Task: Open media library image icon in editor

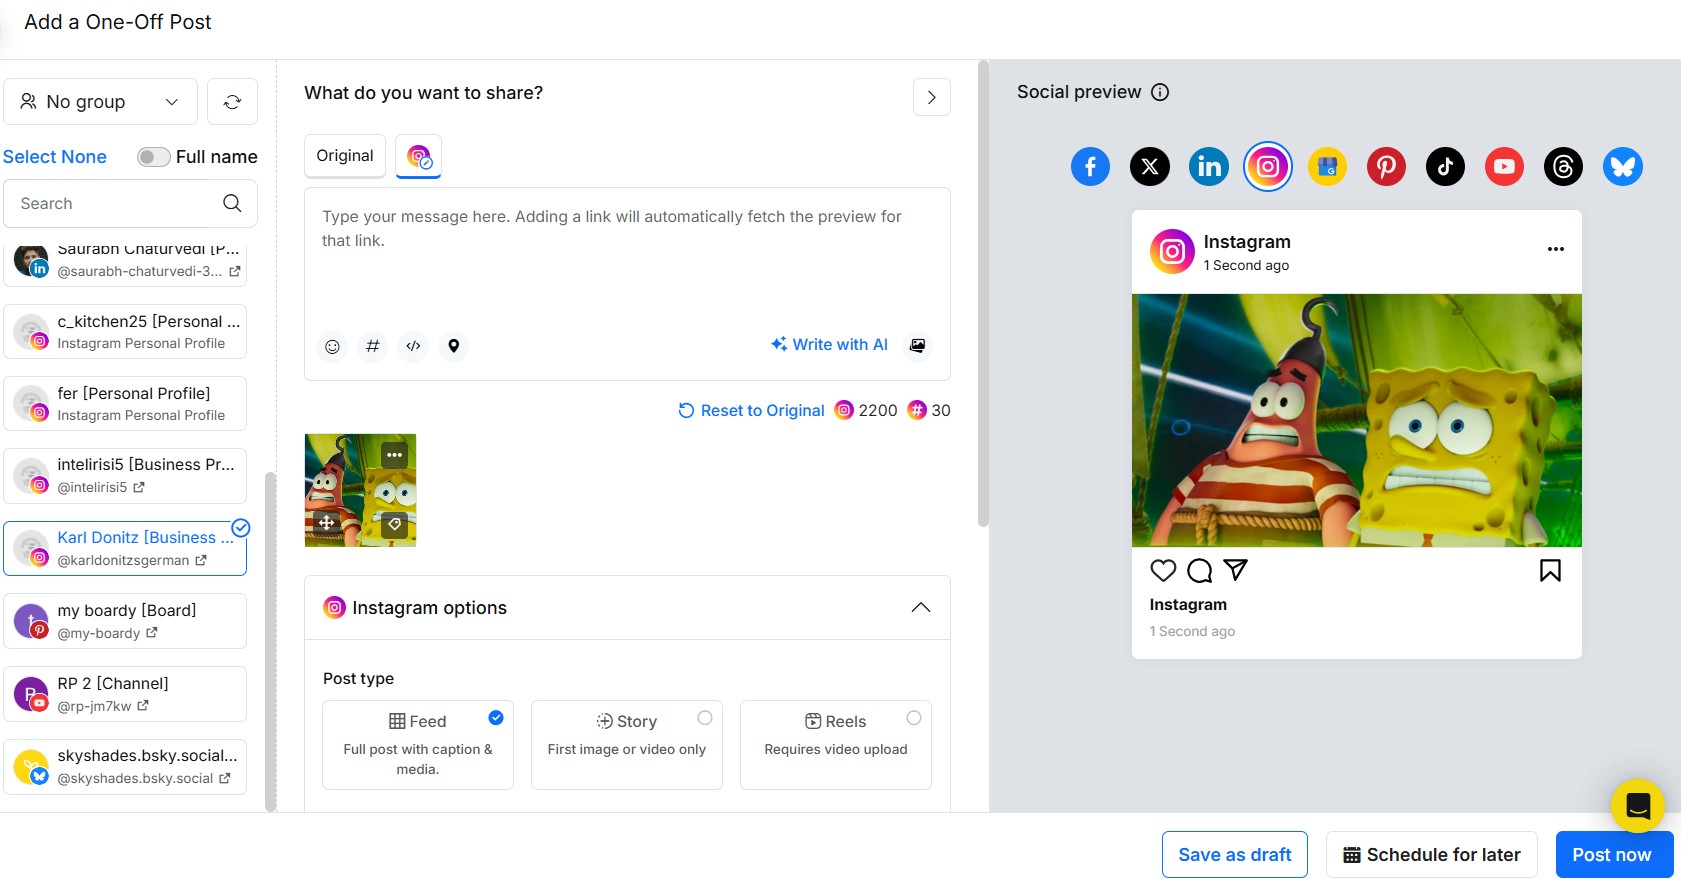Action: (917, 345)
